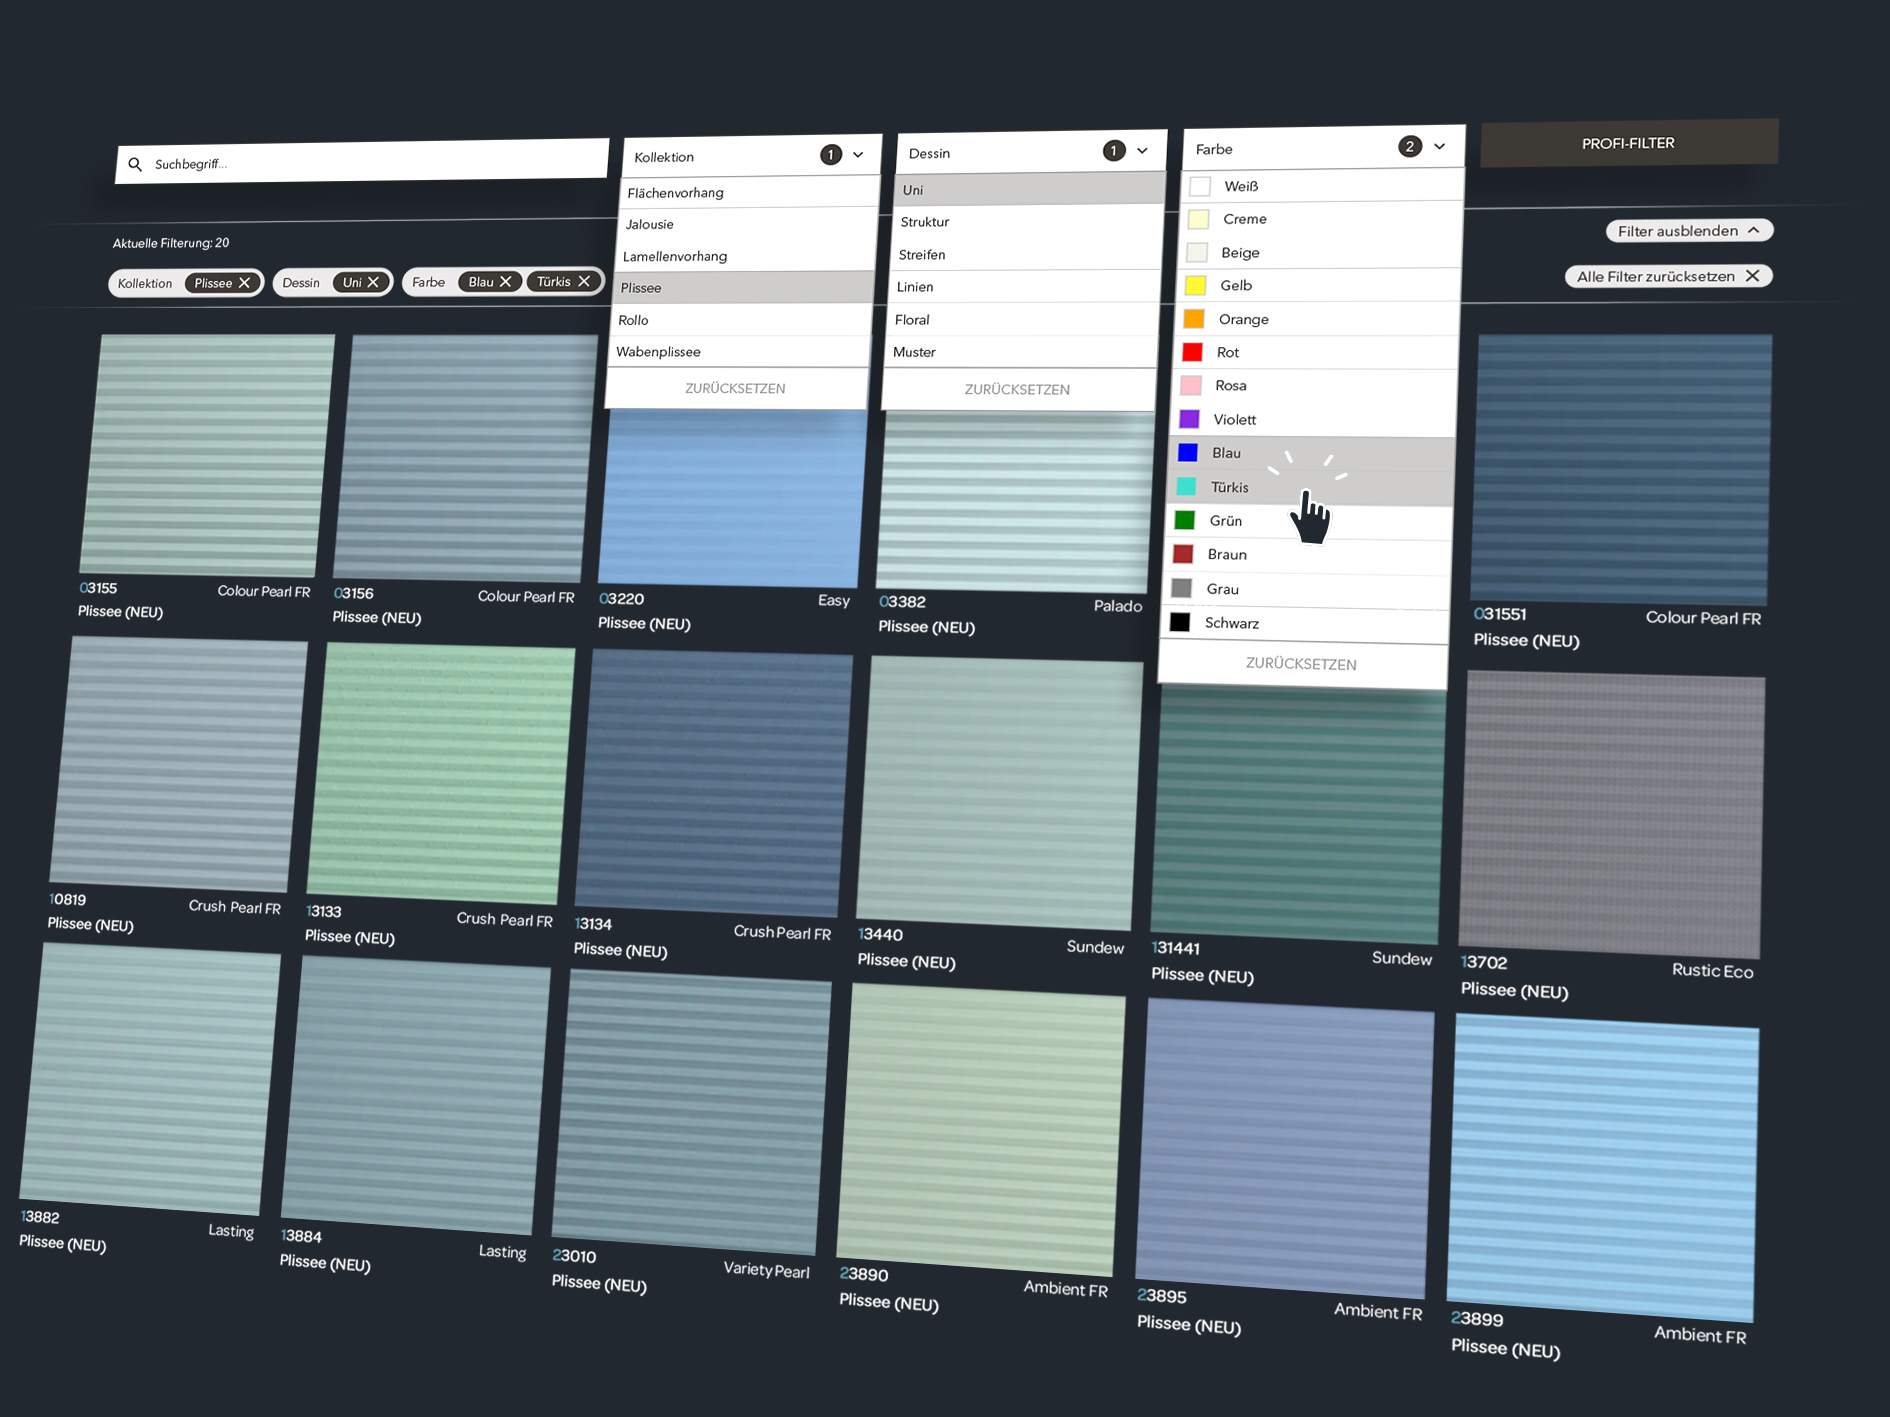This screenshot has width=1890, height=1417.
Task: Remove the Türkis filter chip
Action: coord(584,281)
